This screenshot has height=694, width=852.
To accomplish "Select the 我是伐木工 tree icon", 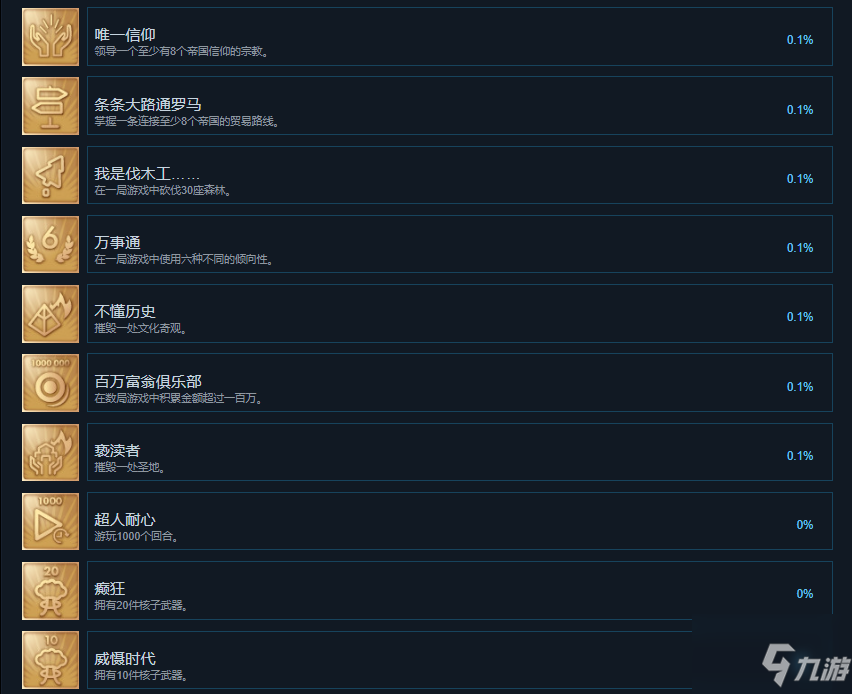I will point(51,176).
